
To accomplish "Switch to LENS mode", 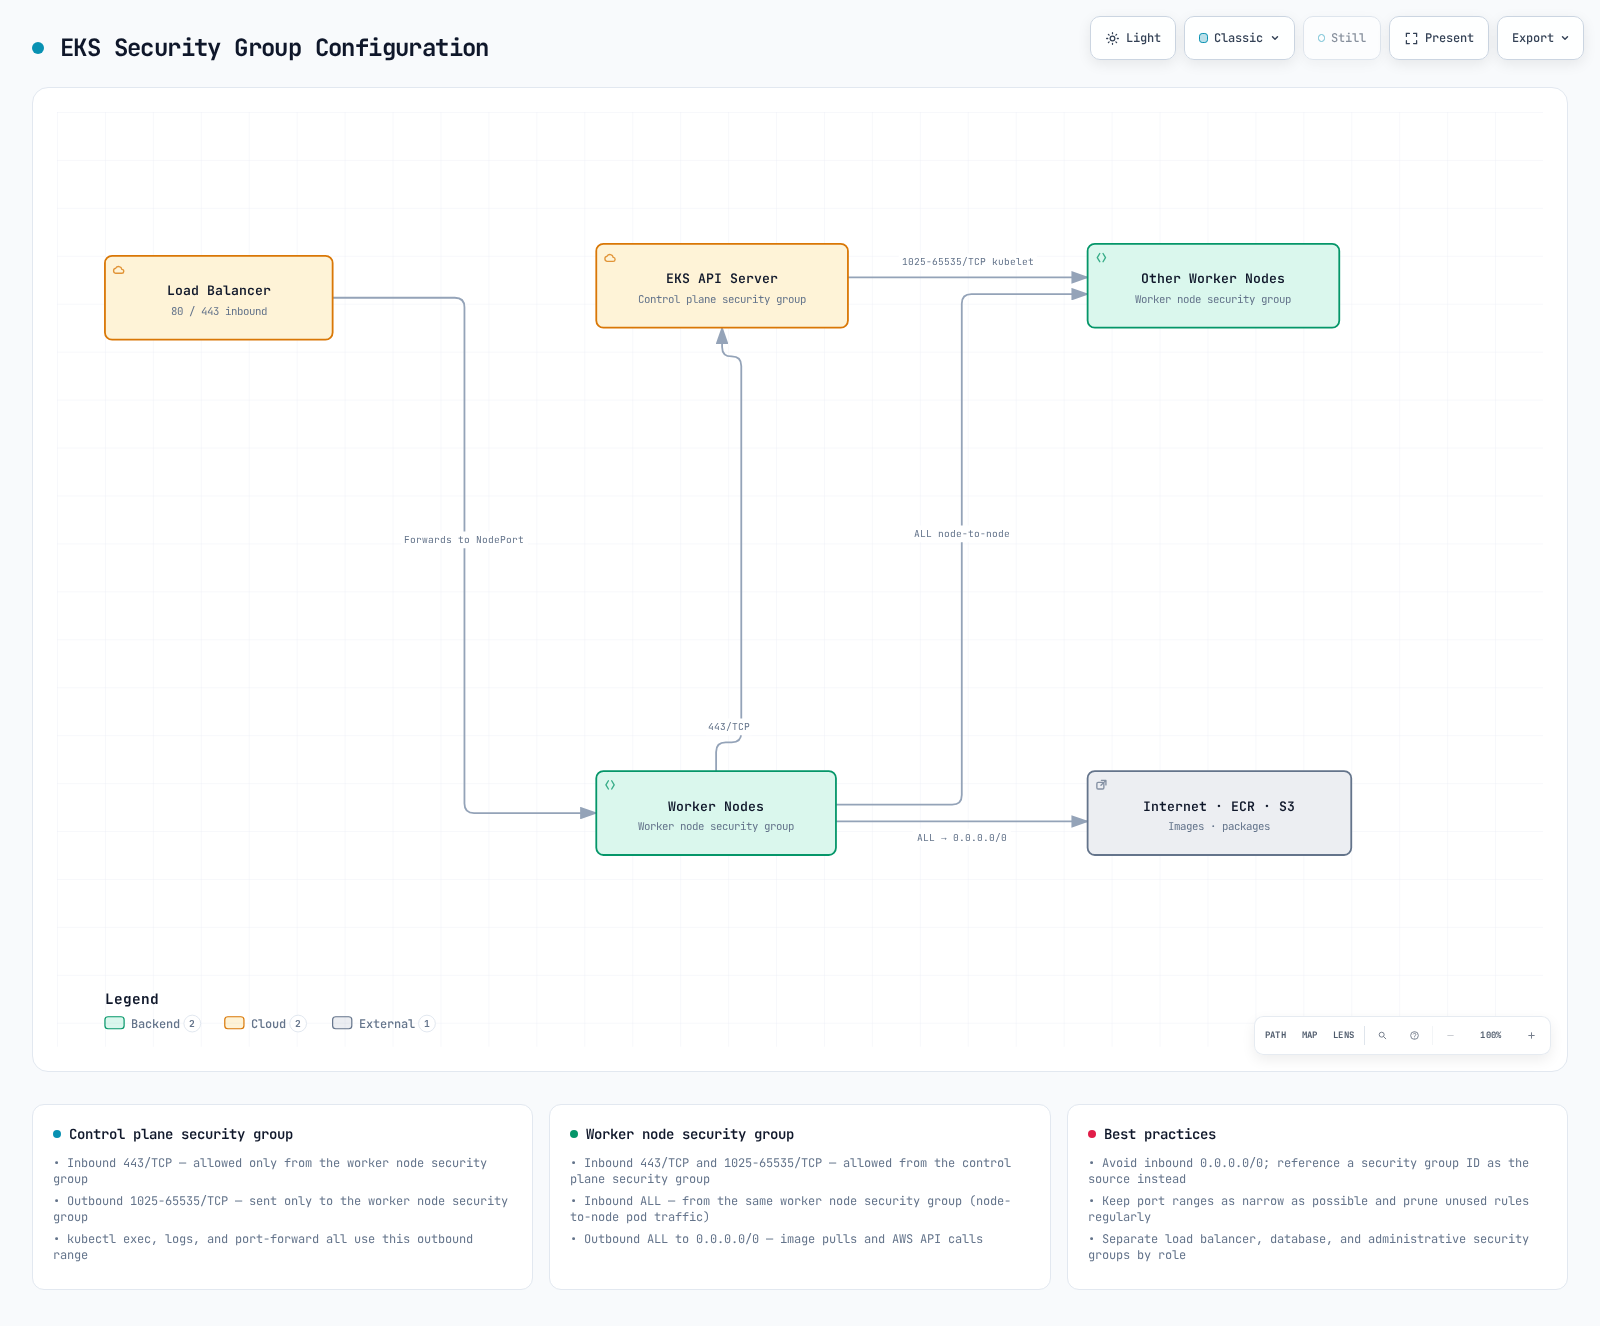I will (x=1343, y=1035).
